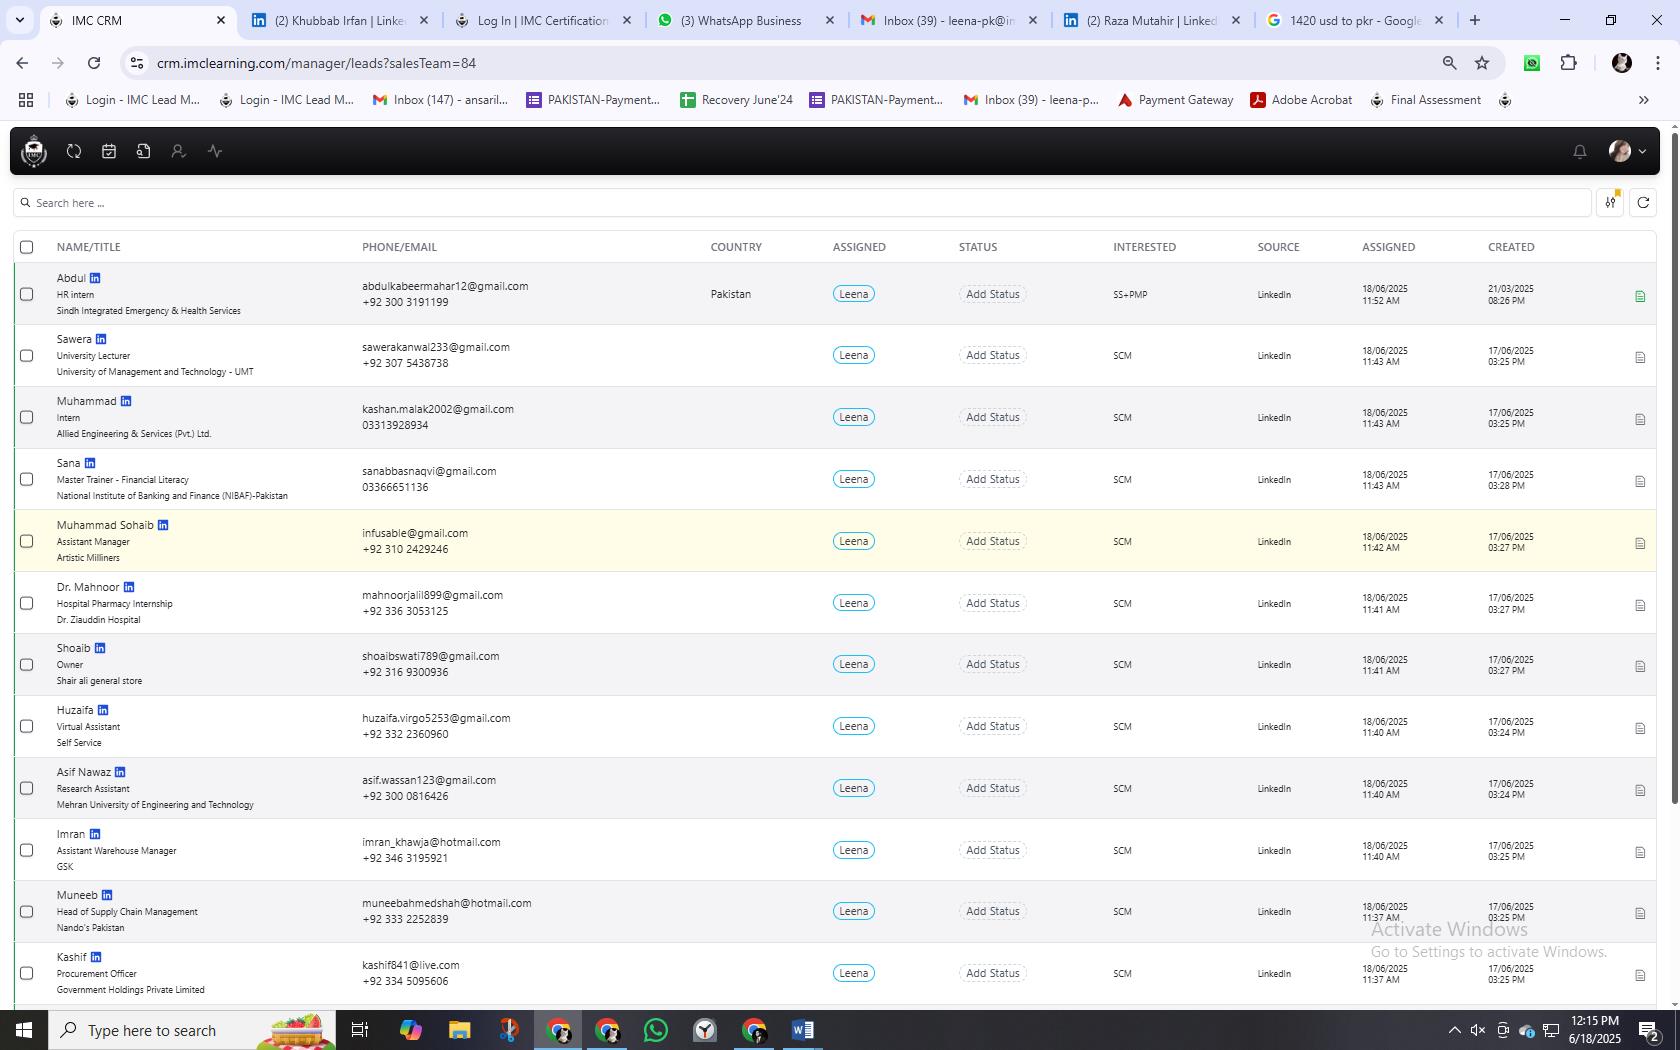Viewport: 1680px width, 1050px height.
Task: Click the Leena assignee badge in Kashif's row
Action: click(853, 973)
